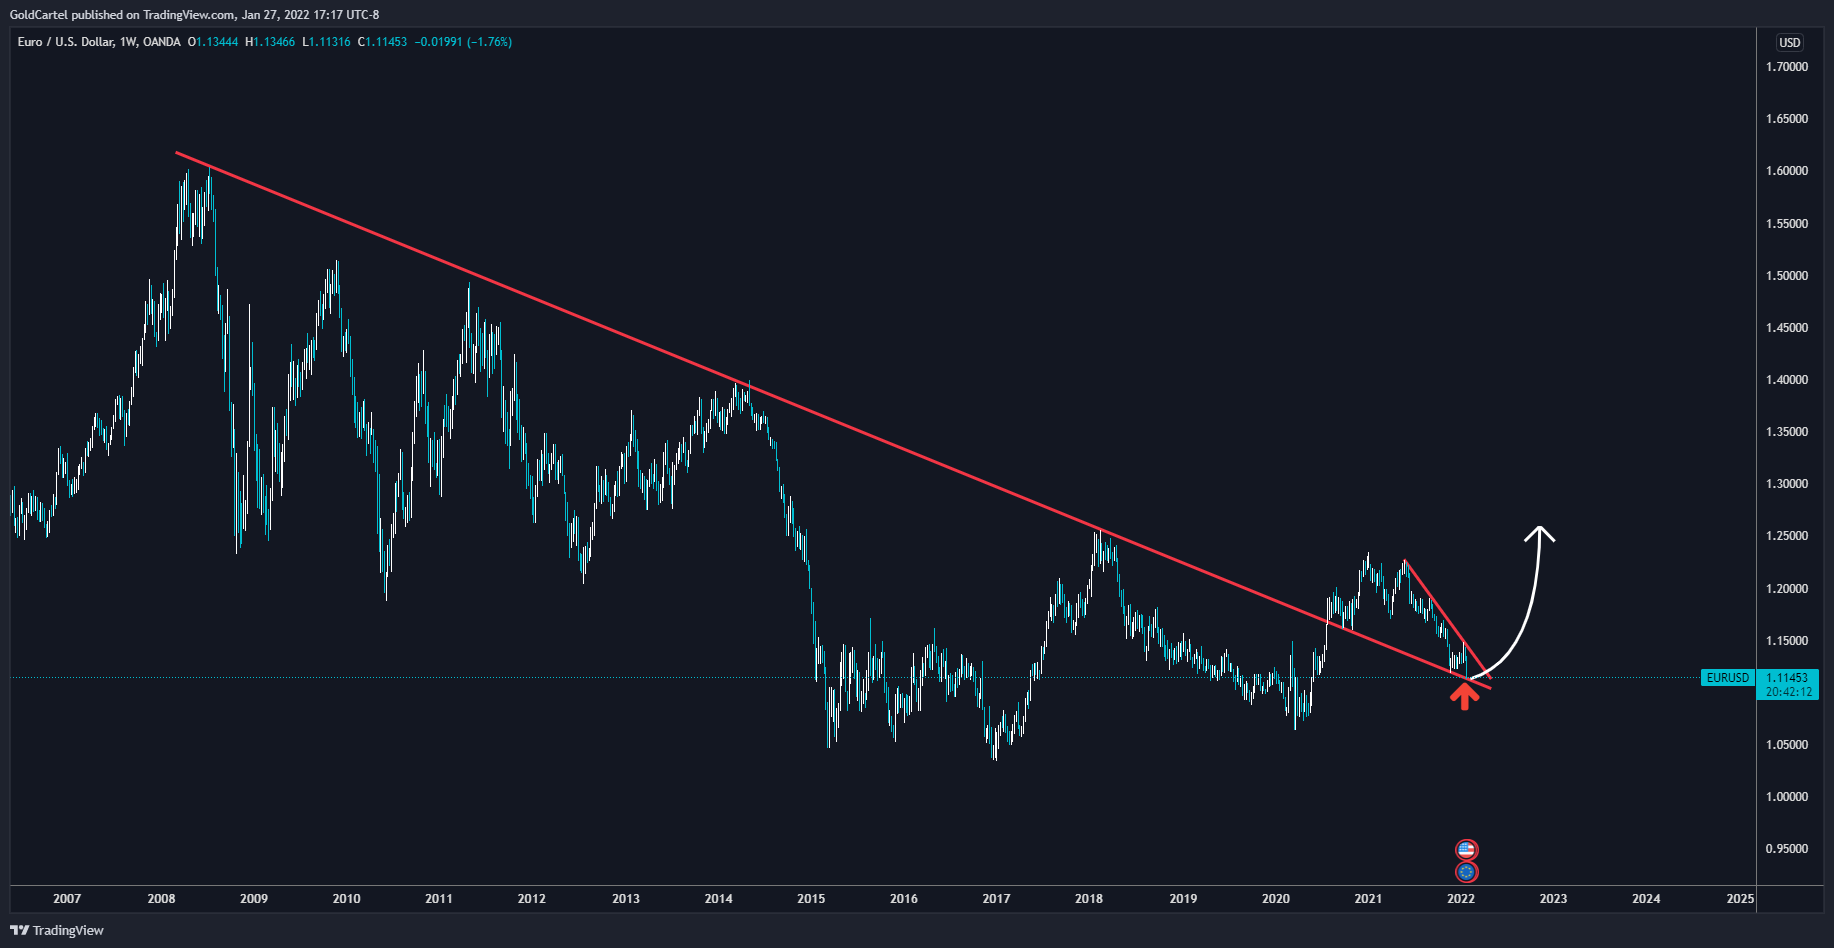Click the US flag economic event icon
Viewport: 1834px width, 948px height.
pos(1466,850)
